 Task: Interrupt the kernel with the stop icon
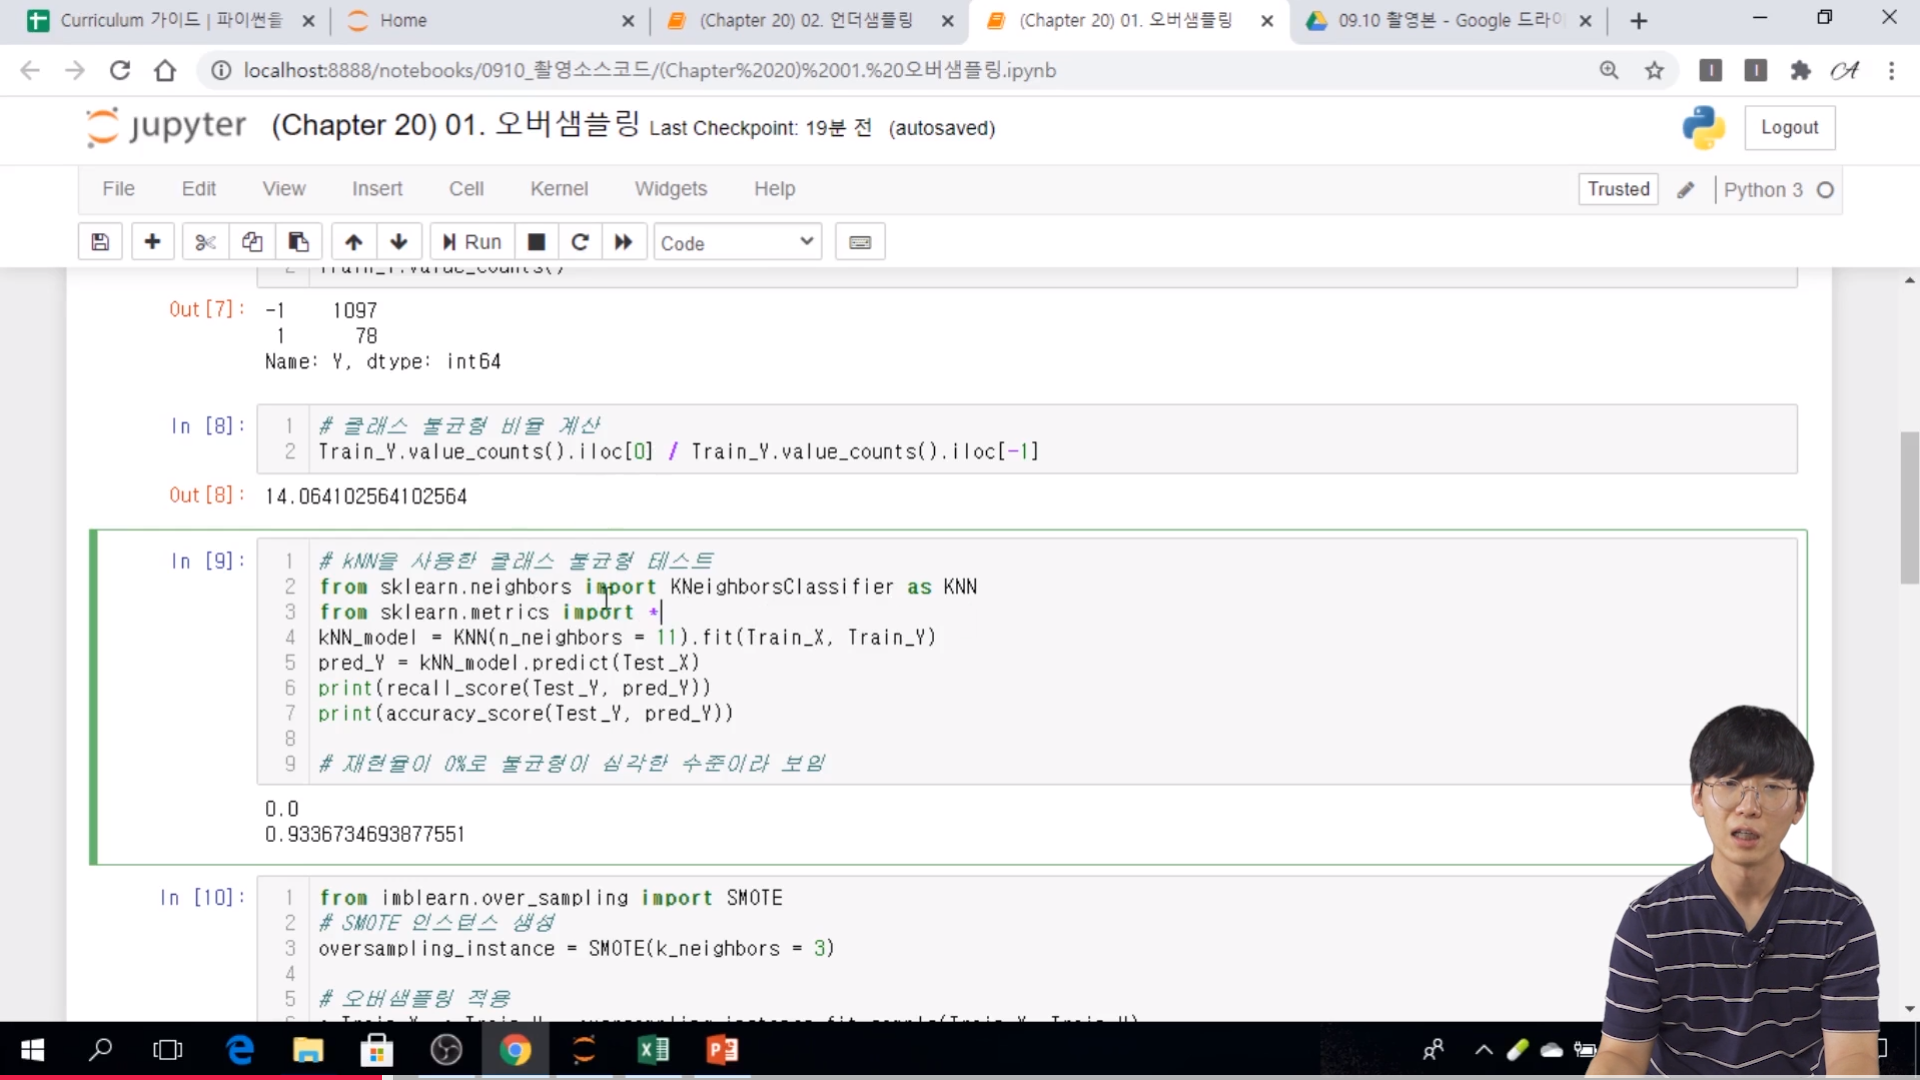tap(536, 242)
